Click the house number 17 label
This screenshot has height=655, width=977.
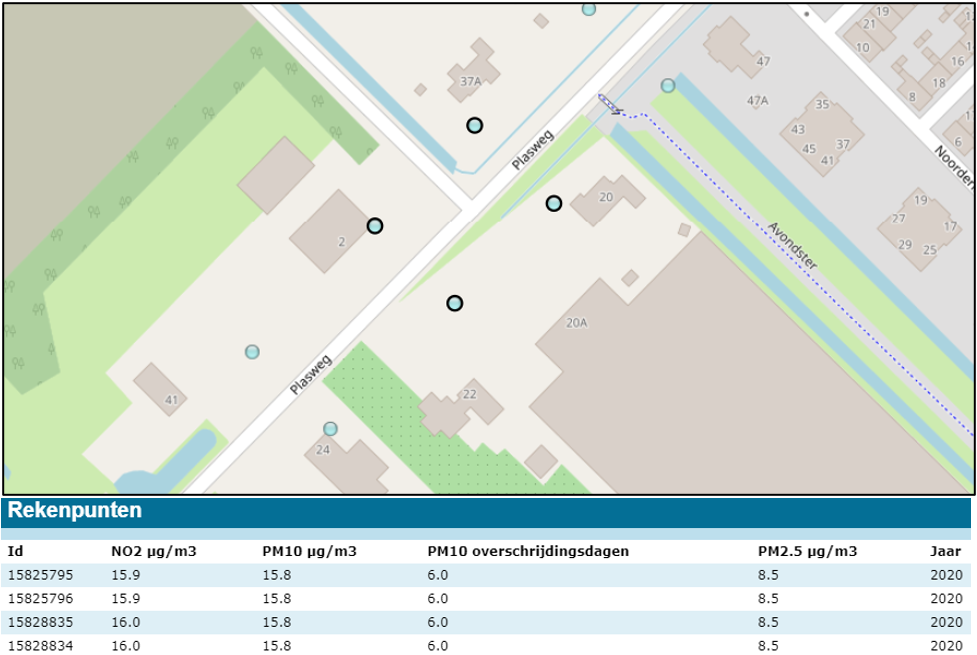[950, 226]
